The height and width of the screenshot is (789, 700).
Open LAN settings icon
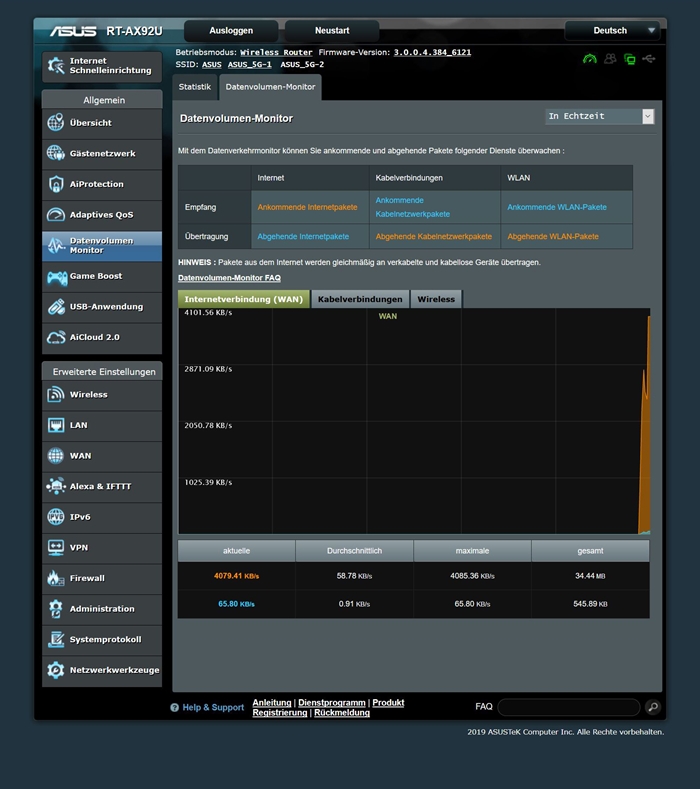click(55, 425)
